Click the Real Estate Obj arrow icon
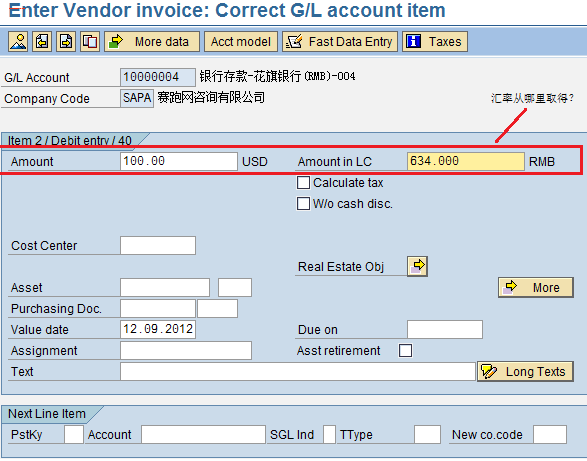This screenshot has width=587, height=461. [417, 266]
